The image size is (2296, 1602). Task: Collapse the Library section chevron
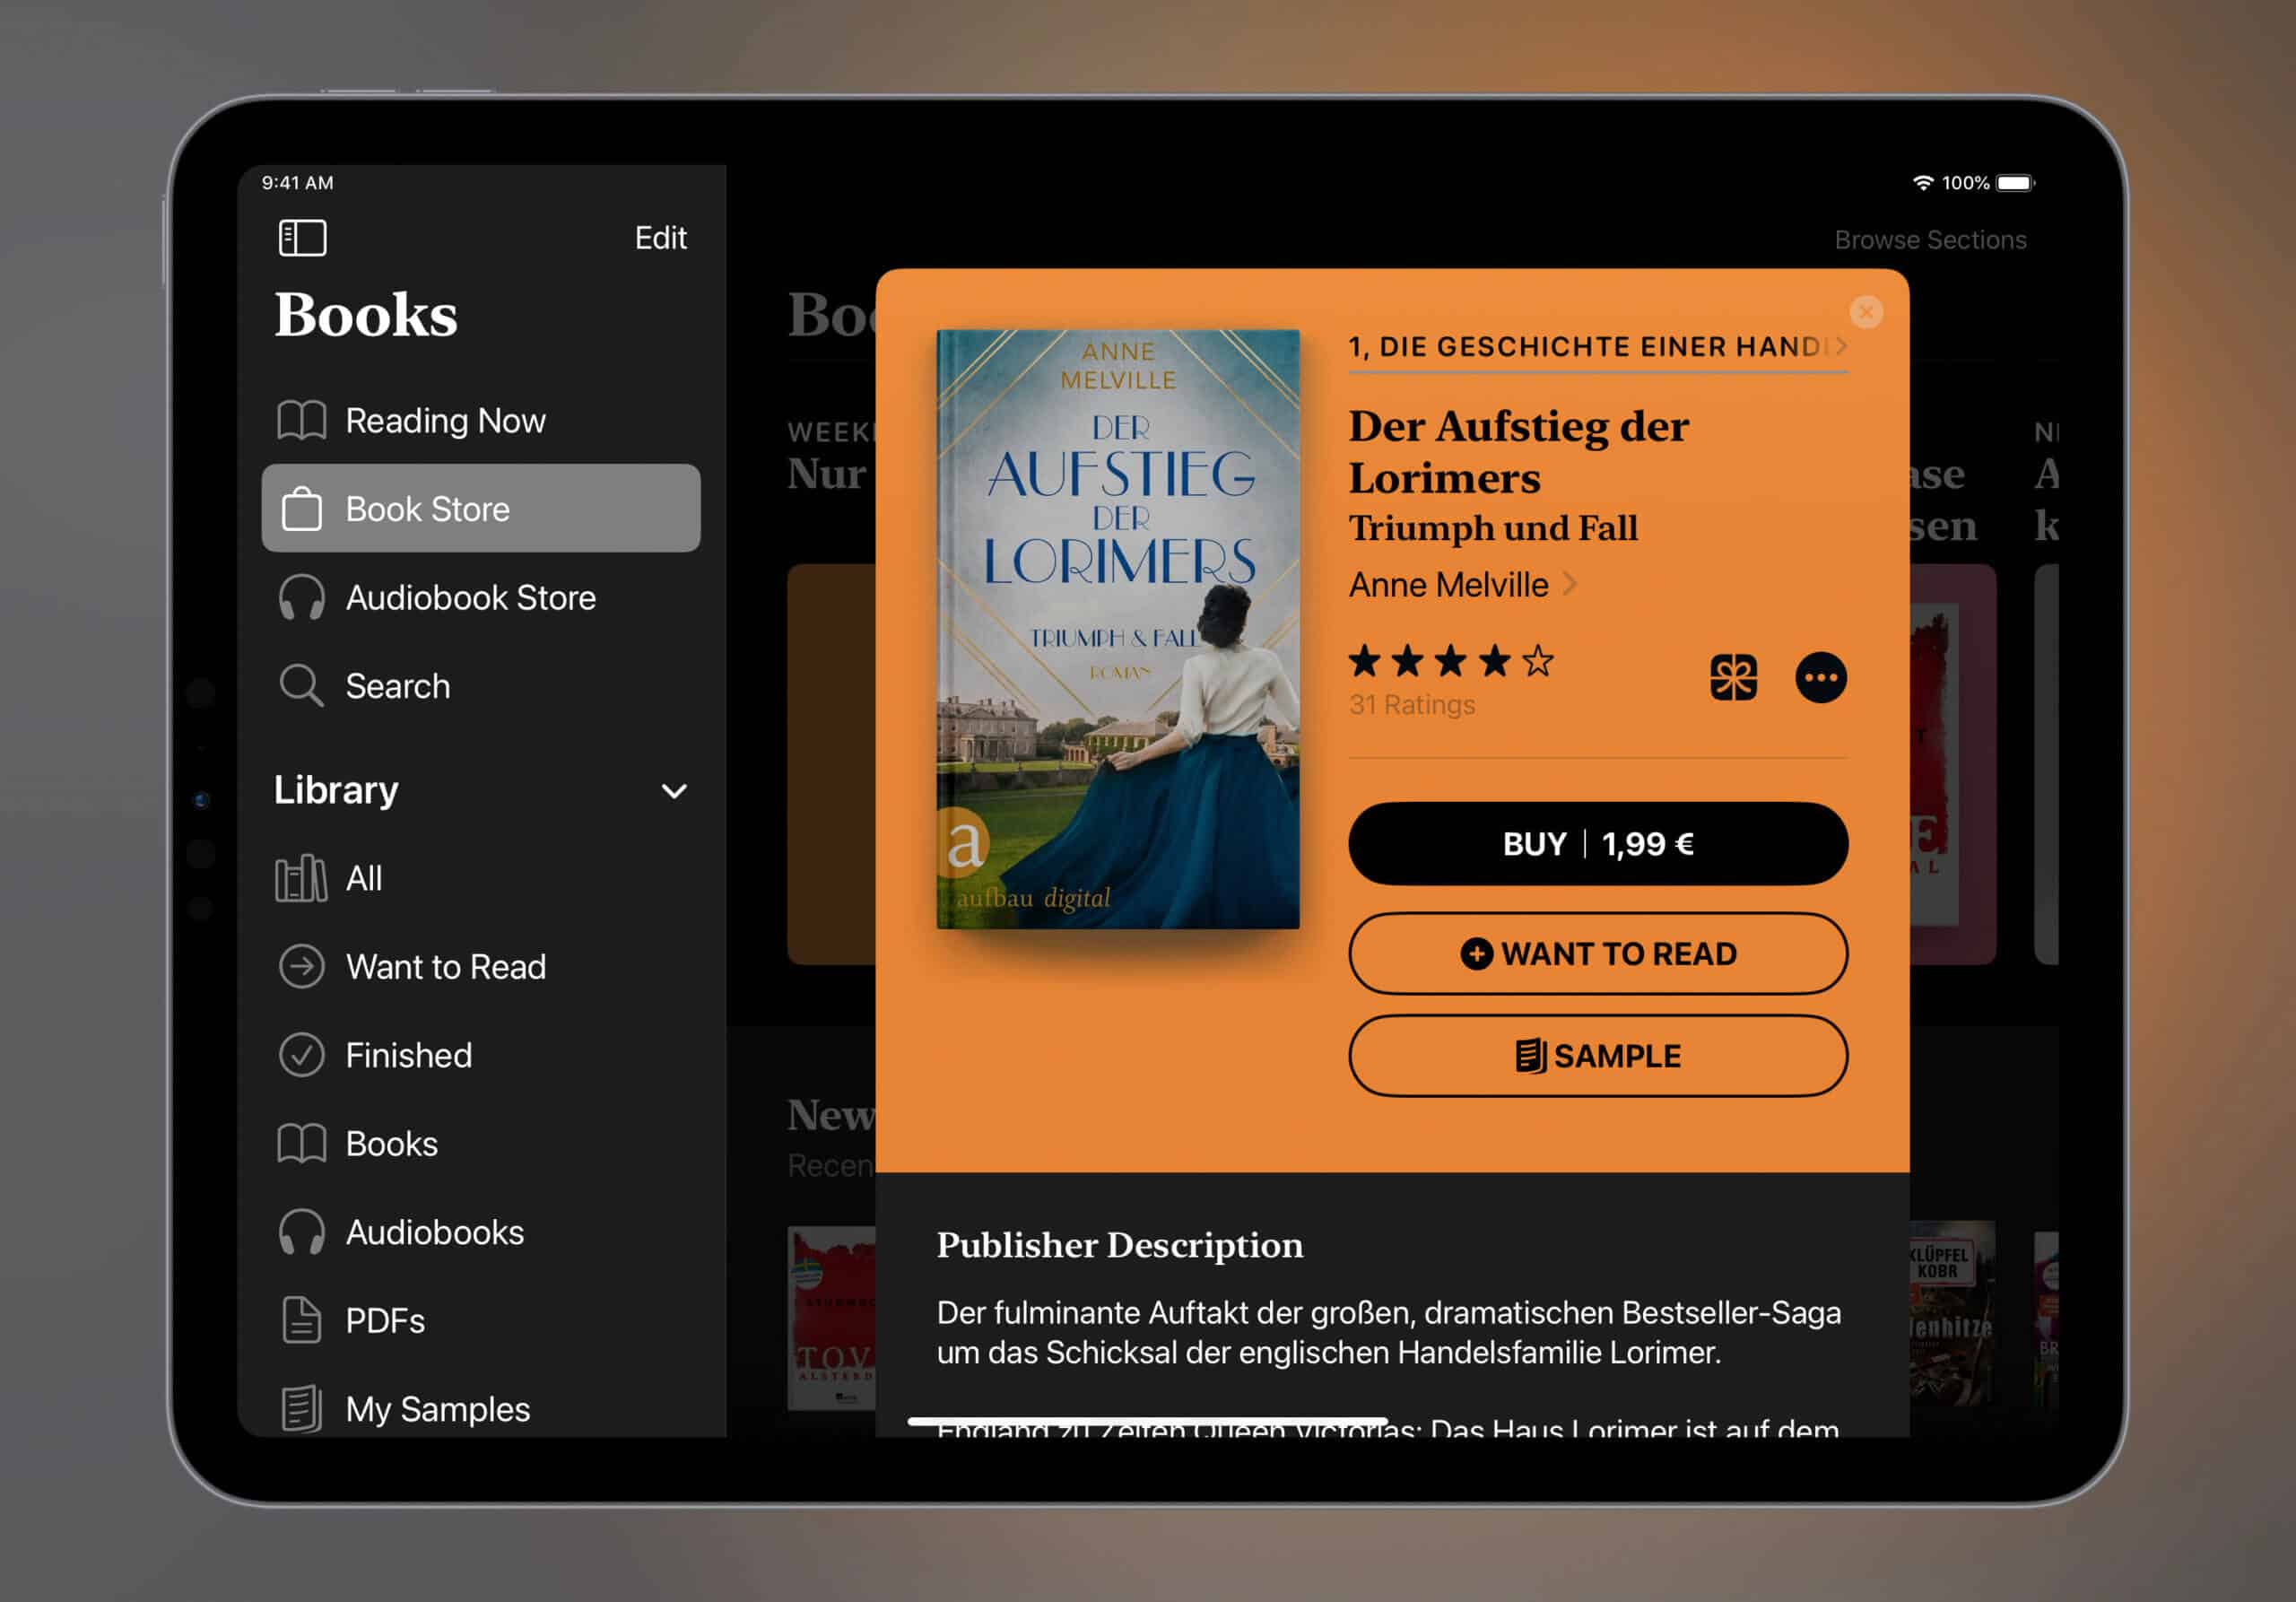pyautogui.click(x=675, y=791)
